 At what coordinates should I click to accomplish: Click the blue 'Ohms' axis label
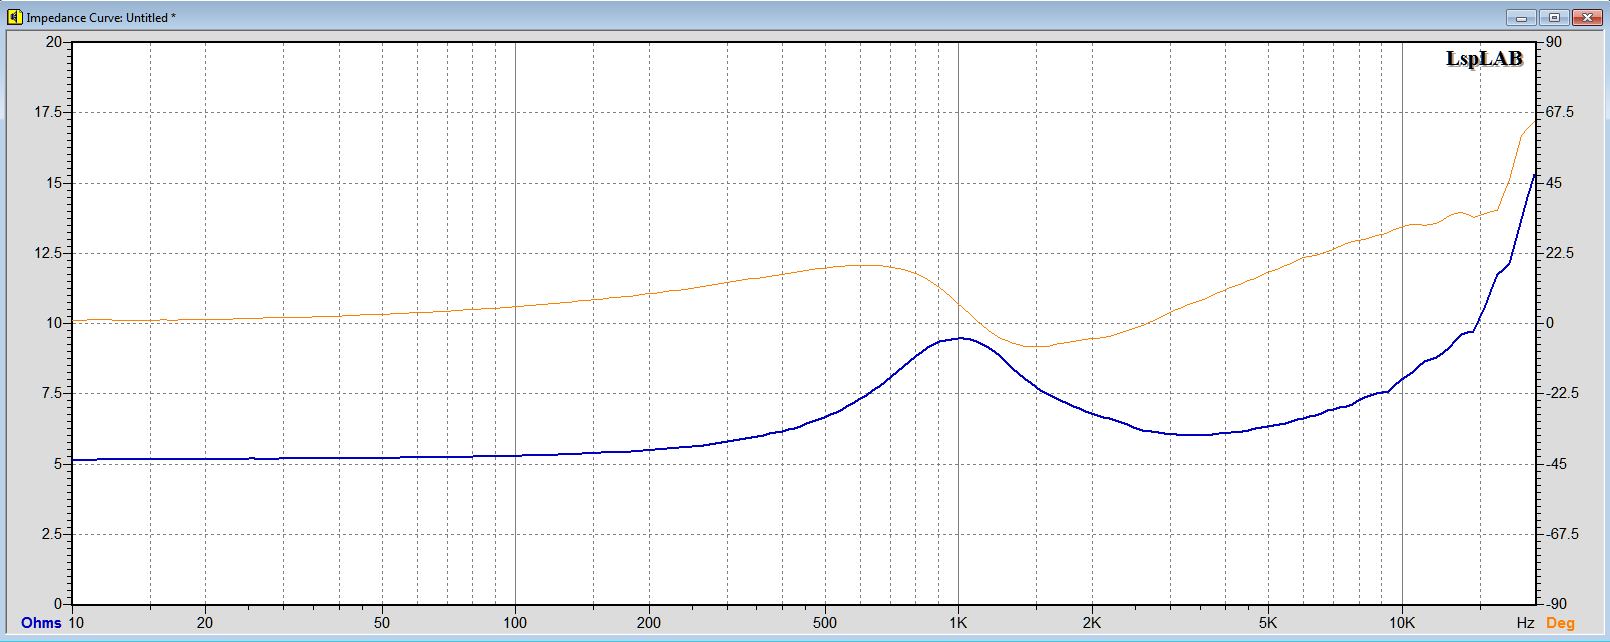pyautogui.click(x=41, y=623)
